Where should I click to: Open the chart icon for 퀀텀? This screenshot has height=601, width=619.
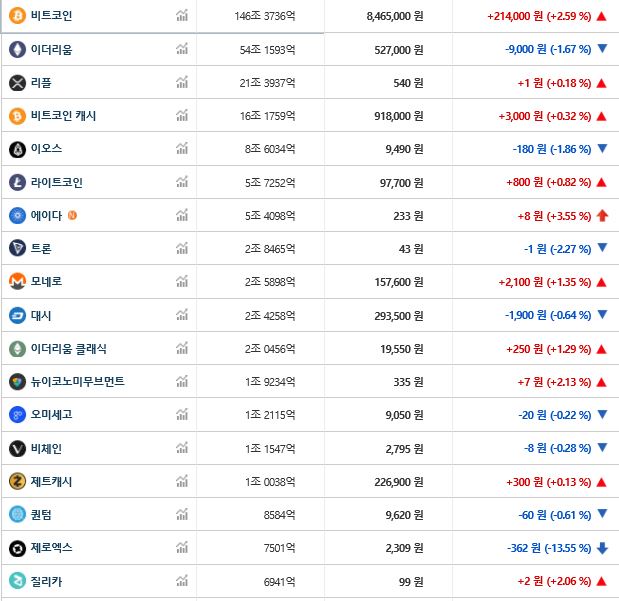point(182,515)
